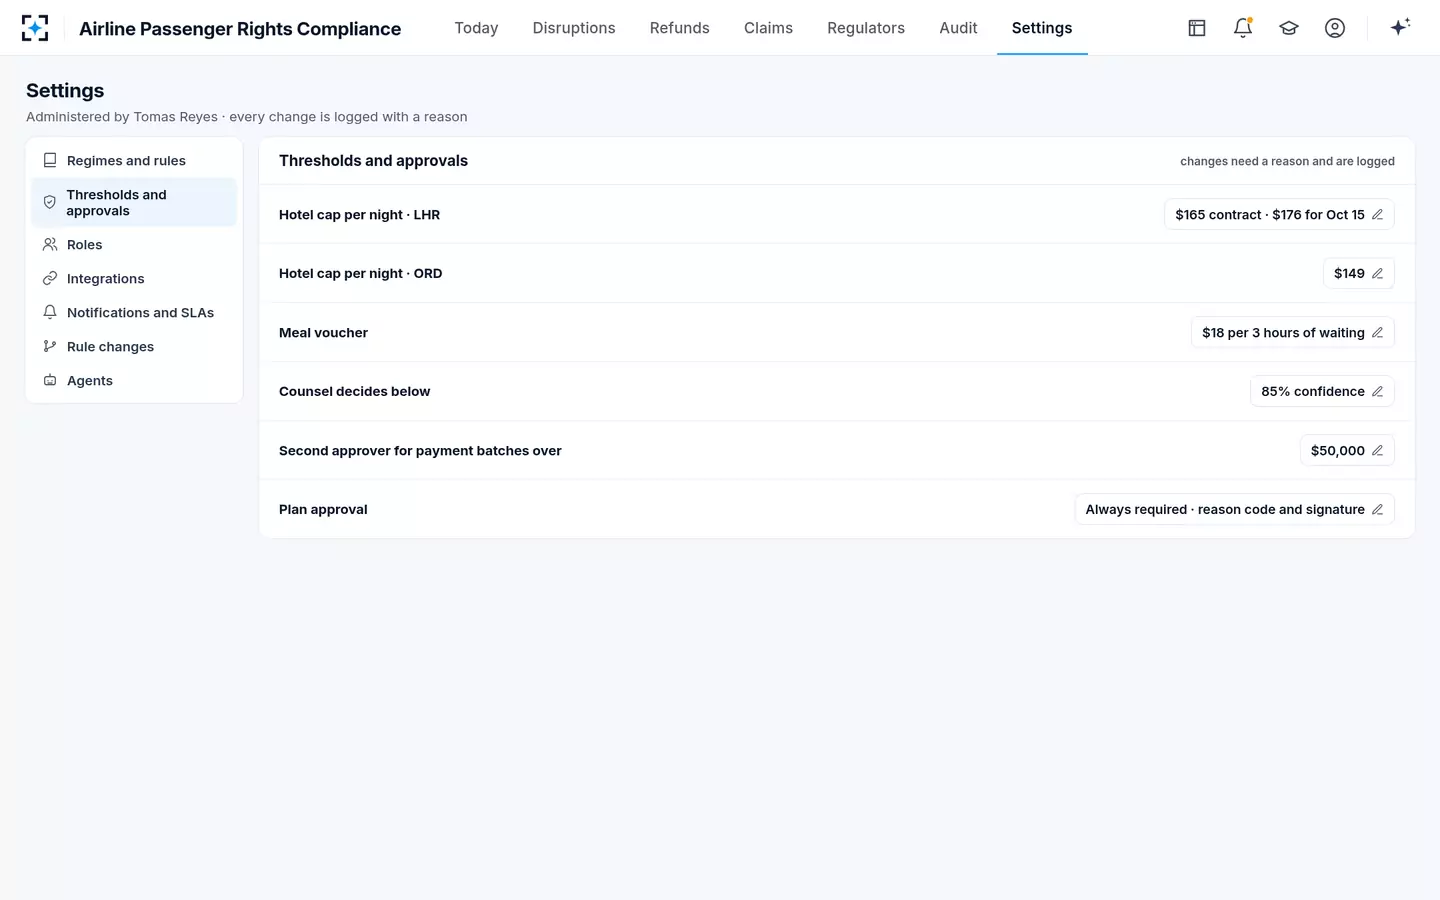Click the $149 ORD cap value
This screenshot has height=900, width=1440.
click(1358, 274)
